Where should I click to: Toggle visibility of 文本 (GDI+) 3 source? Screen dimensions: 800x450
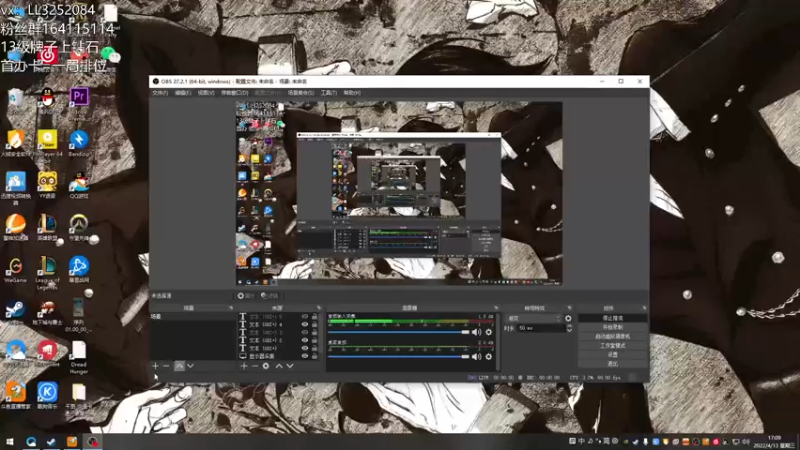click(305, 333)
